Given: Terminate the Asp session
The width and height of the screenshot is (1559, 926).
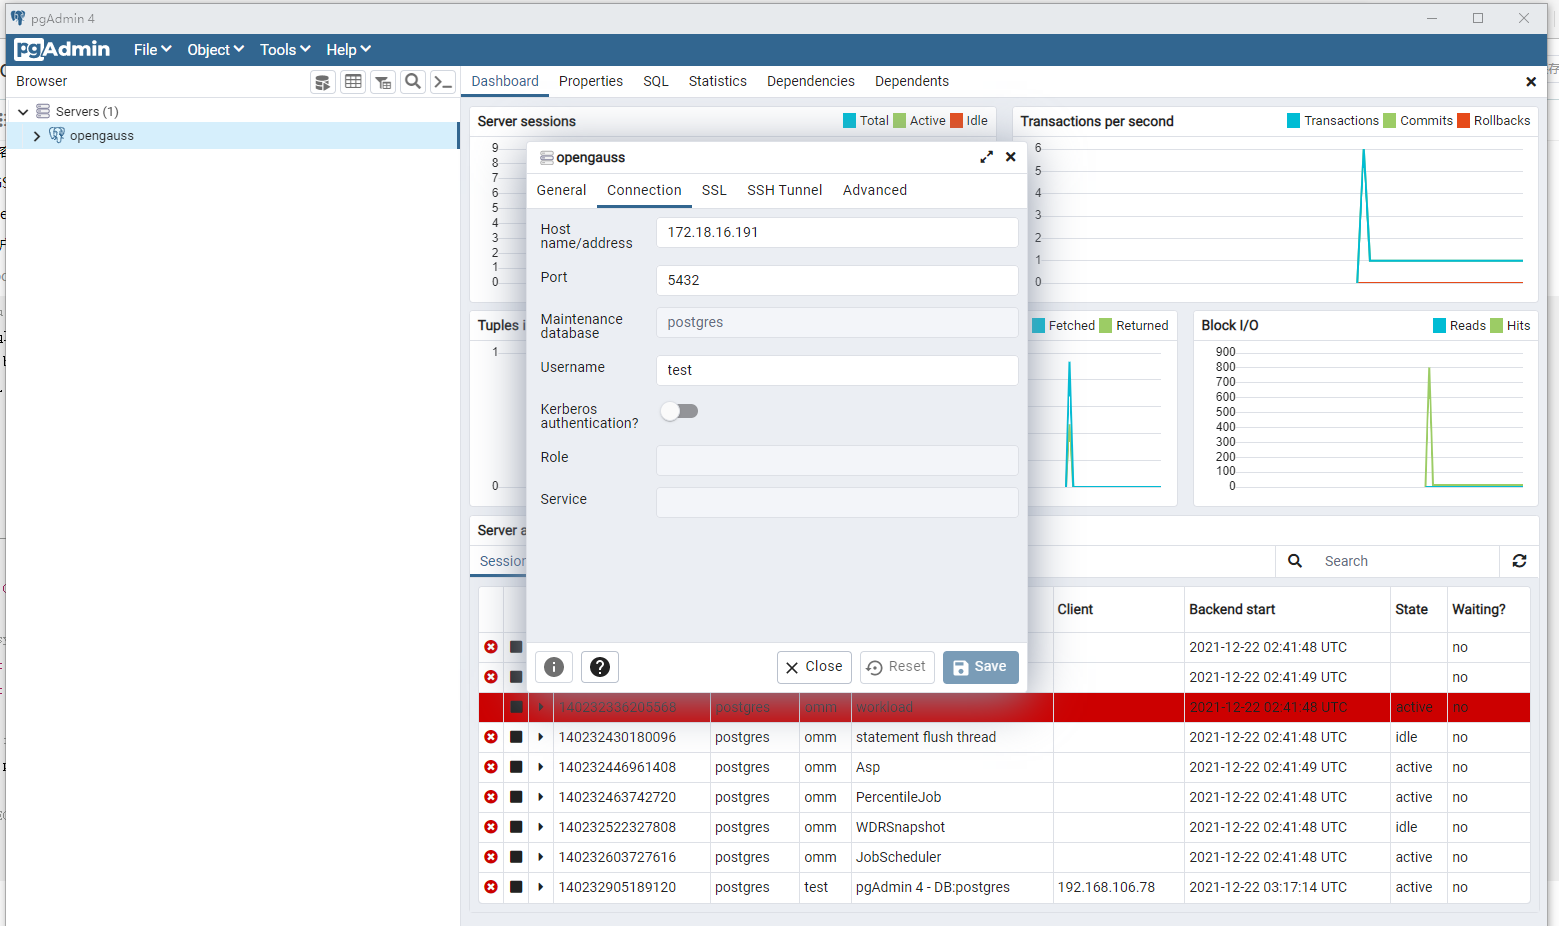Looking at the screenshot, I should point(491,767).
